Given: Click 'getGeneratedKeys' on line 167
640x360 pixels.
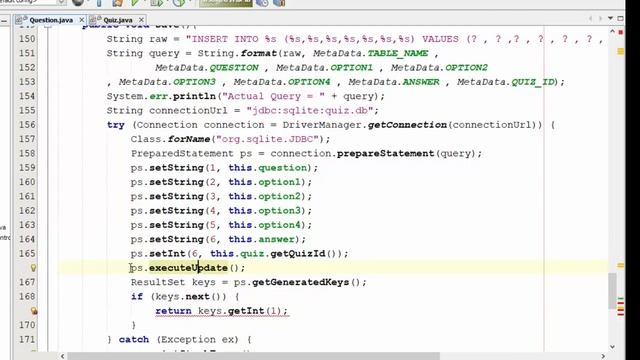Looking at the screenshot, I should pos(300,282).
